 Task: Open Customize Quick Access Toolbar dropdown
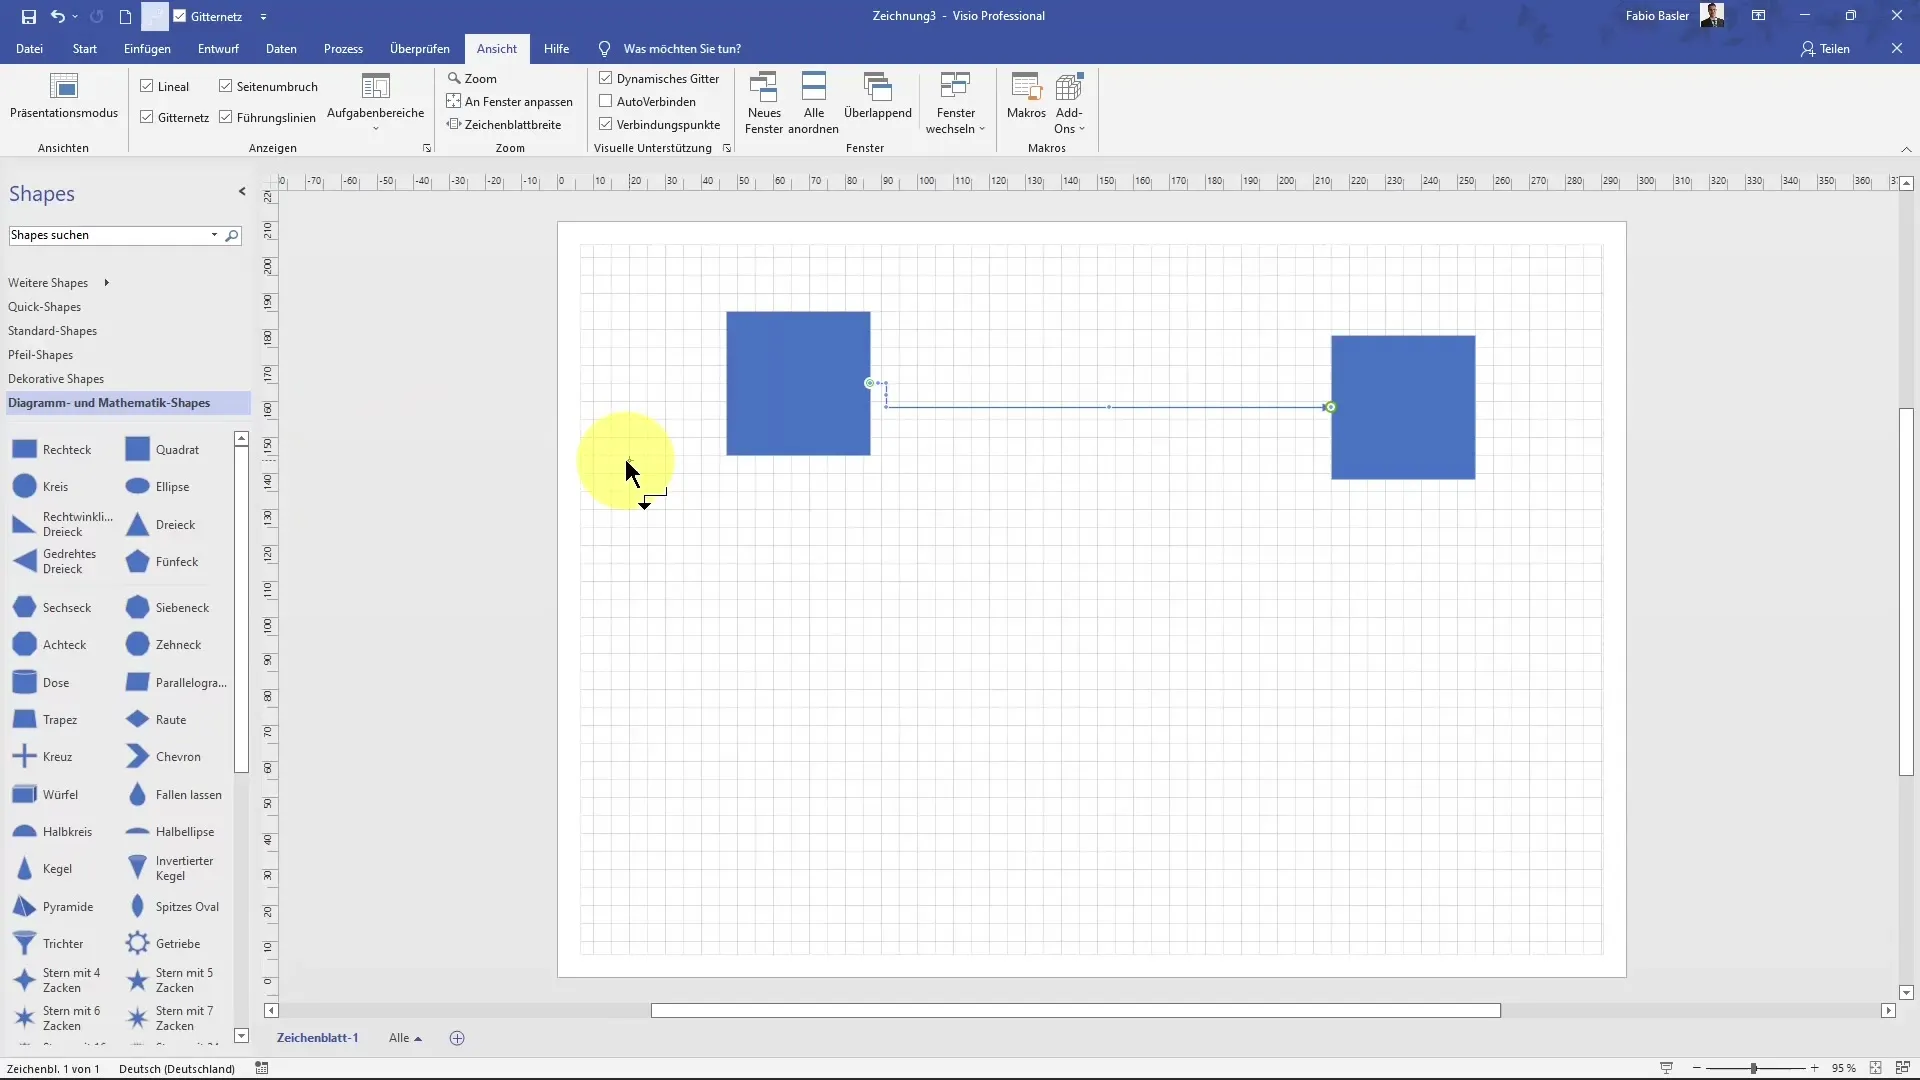pyautogui.click(x=263, y=17)
